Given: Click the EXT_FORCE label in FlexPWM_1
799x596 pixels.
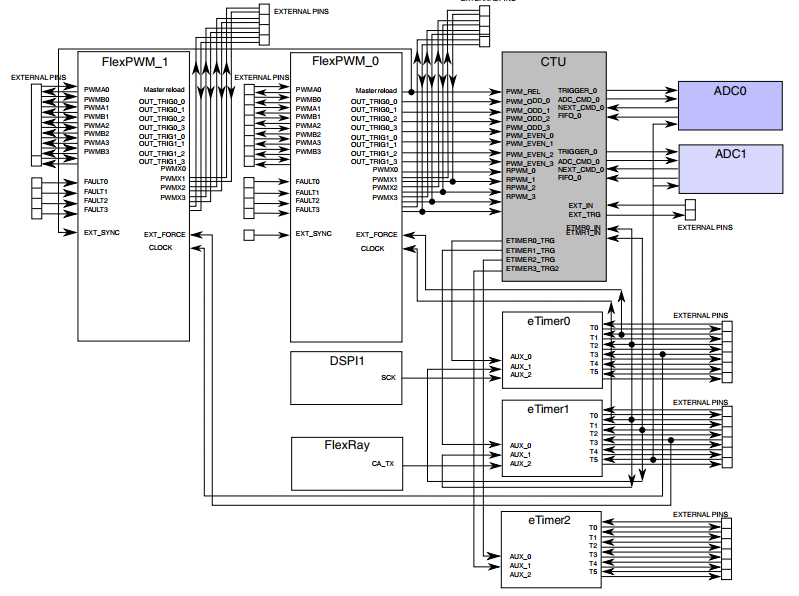Looking at the screenshot, I should 164,234.
